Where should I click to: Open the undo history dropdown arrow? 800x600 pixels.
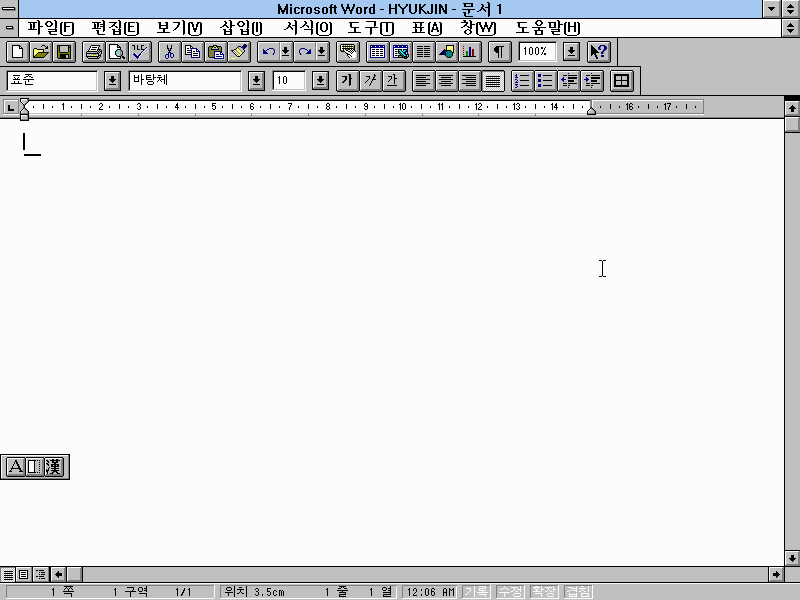tap(286, 52)
